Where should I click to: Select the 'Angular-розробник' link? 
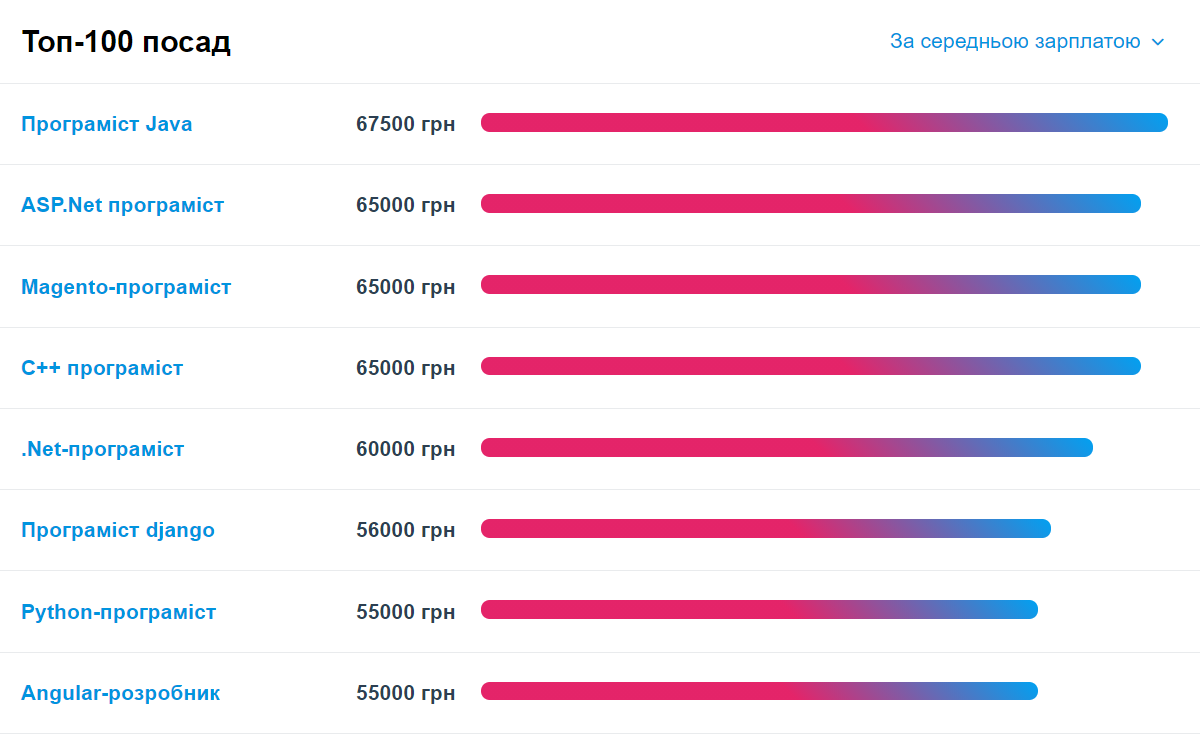pos(121,693)
